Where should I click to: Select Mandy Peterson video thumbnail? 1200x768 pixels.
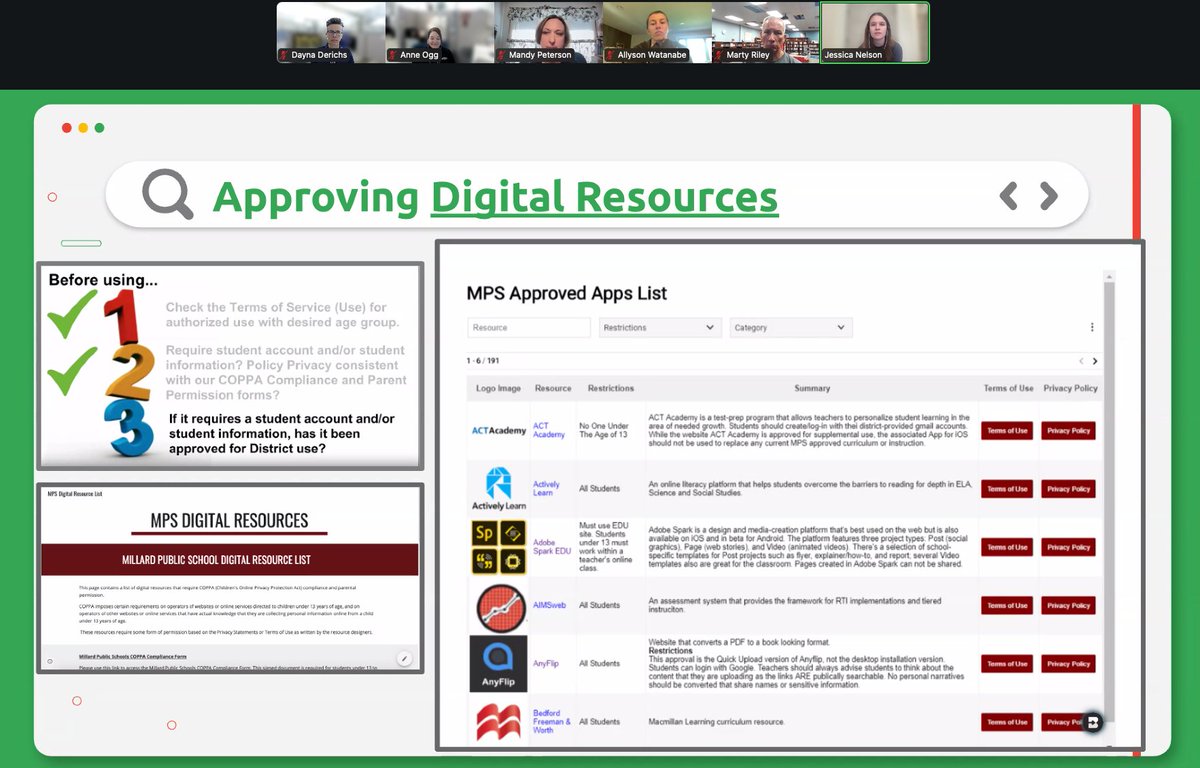pyautogui.click(x=548, y=33)
